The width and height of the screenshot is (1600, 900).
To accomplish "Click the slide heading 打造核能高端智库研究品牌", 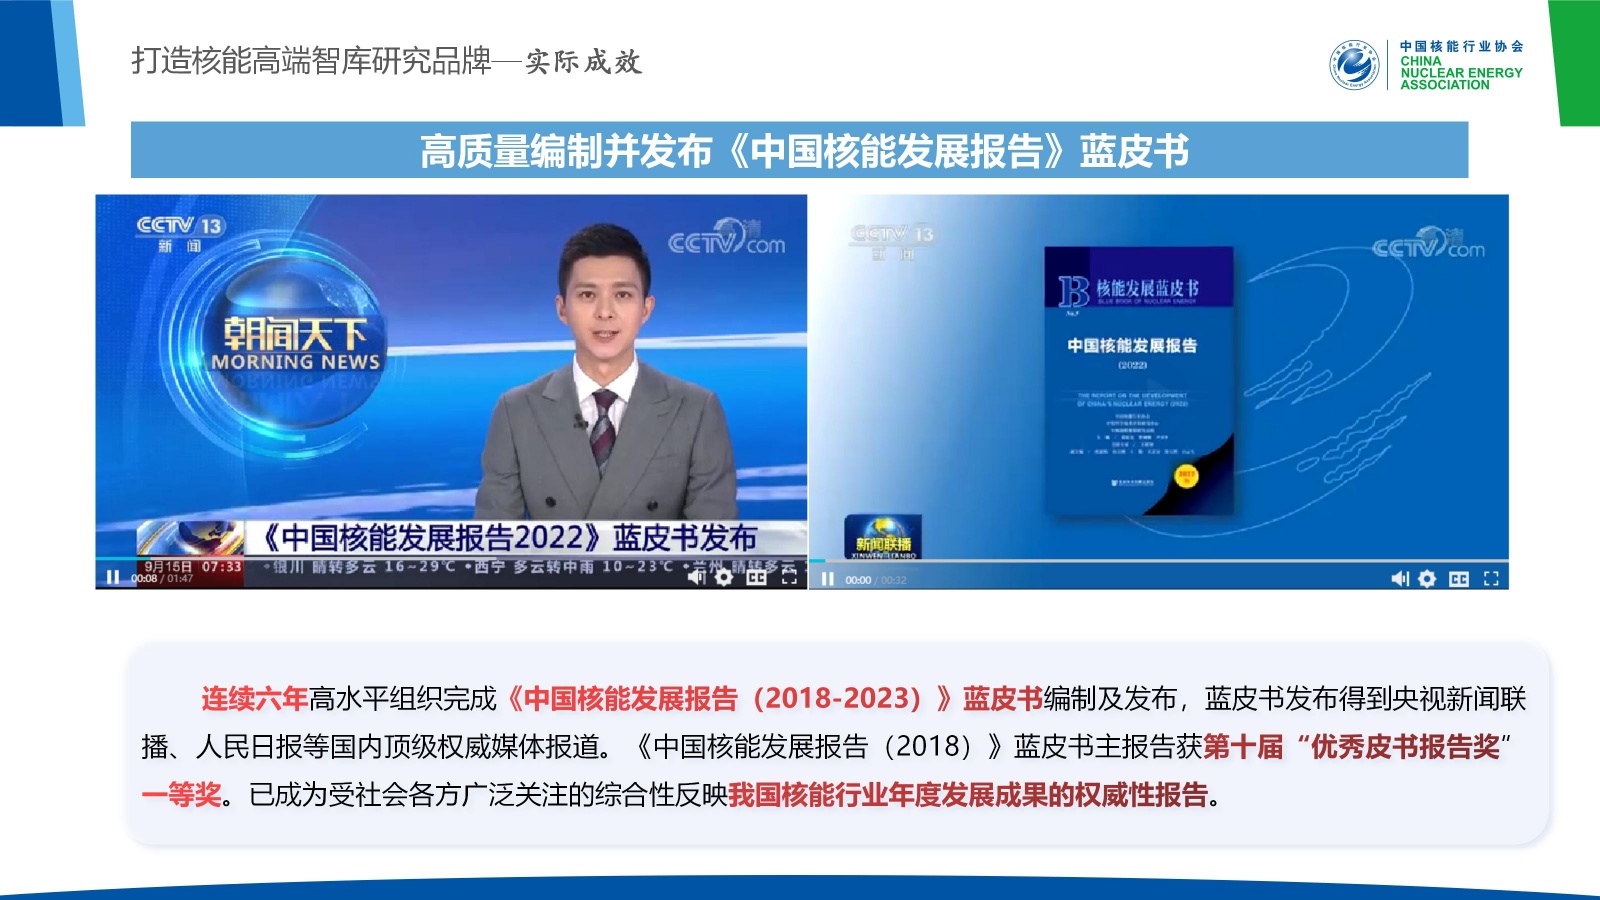I will click(x=311, y=61).
